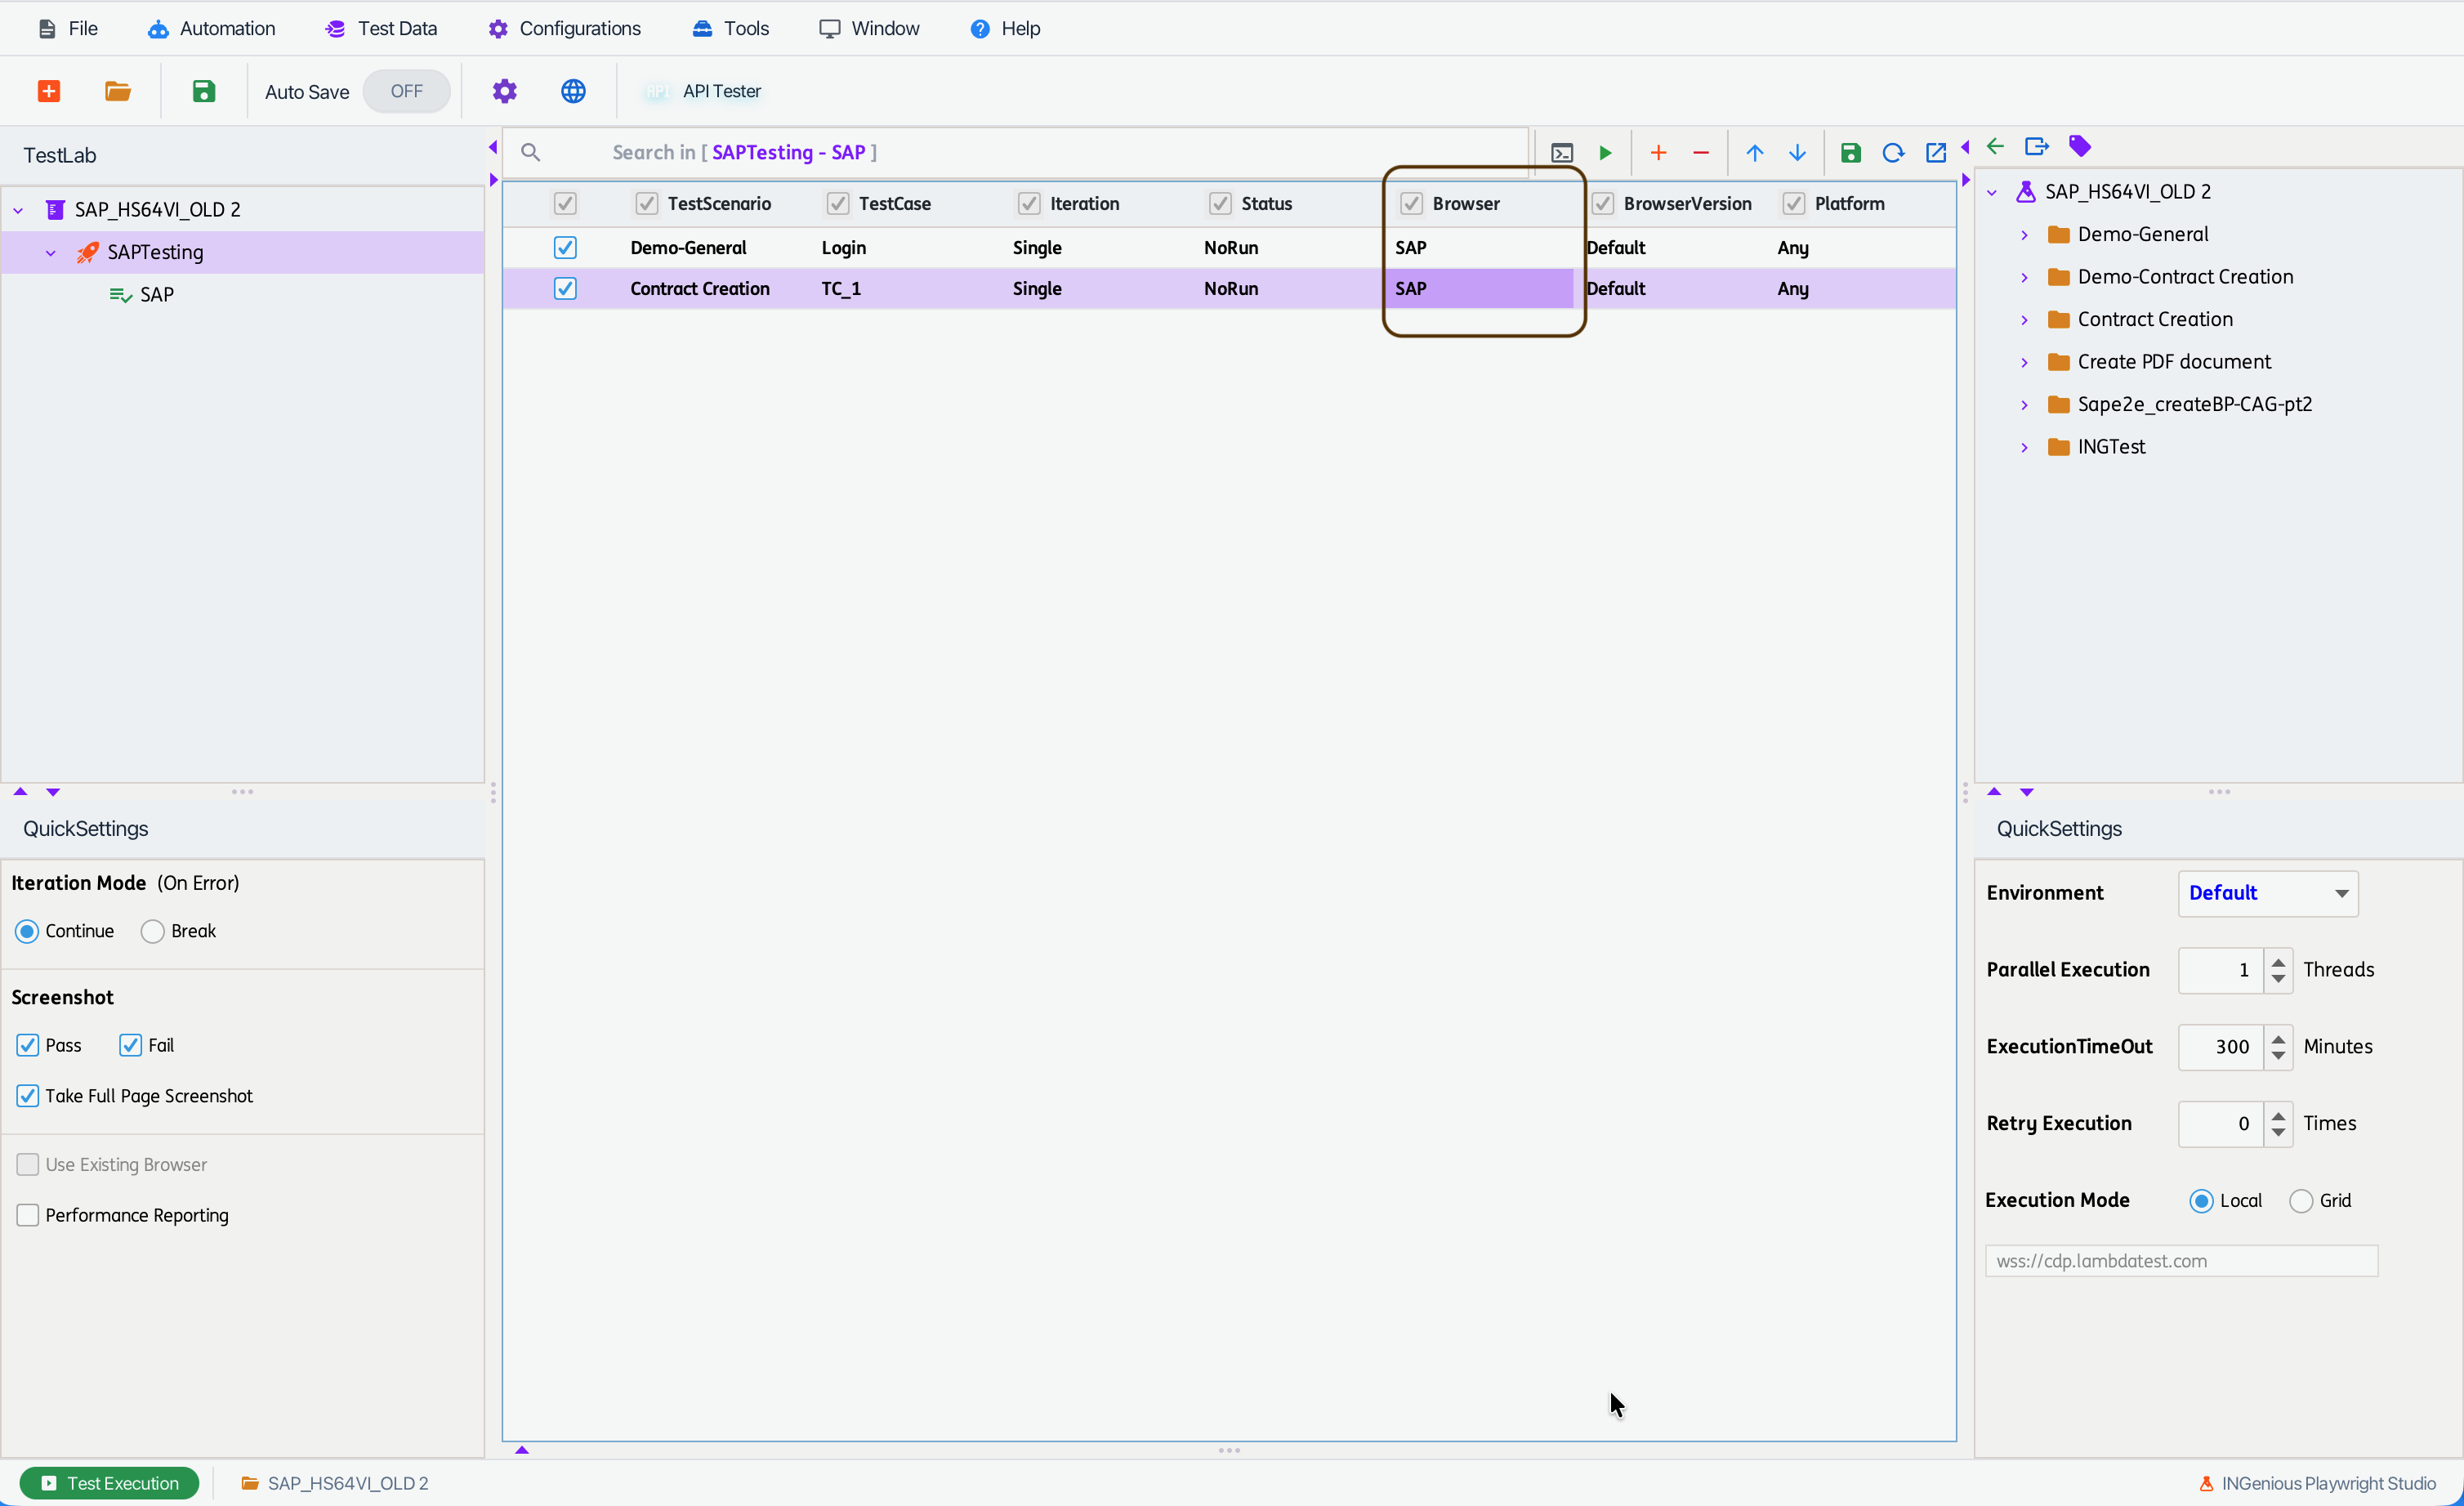Open the API Tester

pyautogui.click(x=704, y=91)
